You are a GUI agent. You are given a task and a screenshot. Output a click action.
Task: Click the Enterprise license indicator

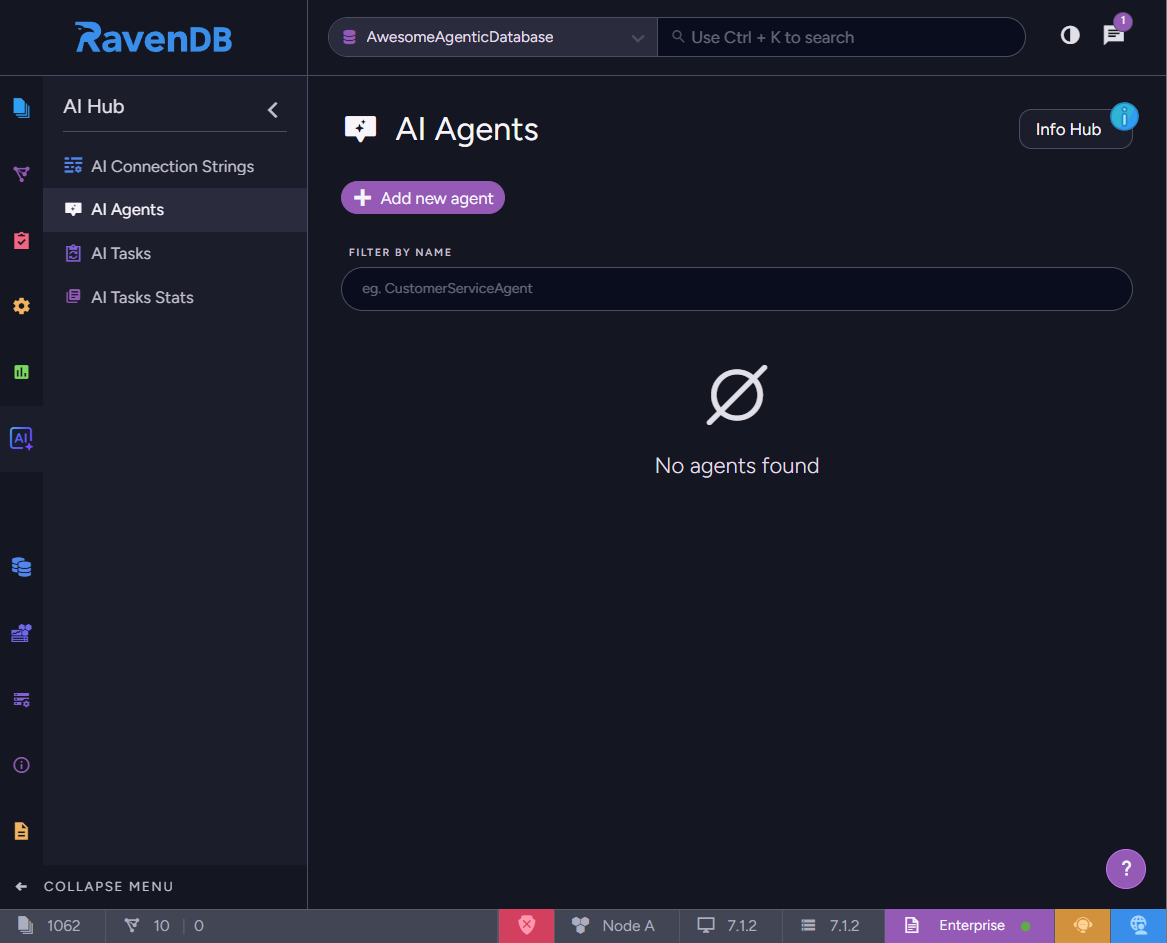968,925
